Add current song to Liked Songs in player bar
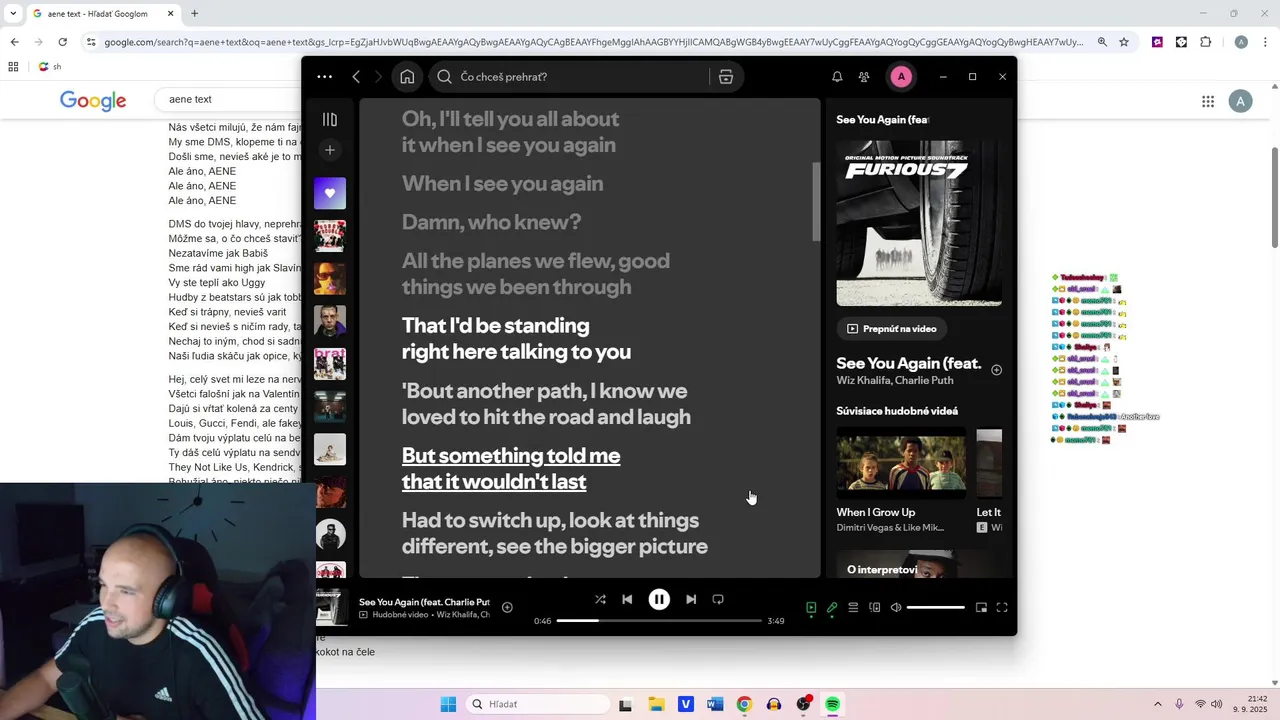This screenshot has height=720, width=1280. 507,607
